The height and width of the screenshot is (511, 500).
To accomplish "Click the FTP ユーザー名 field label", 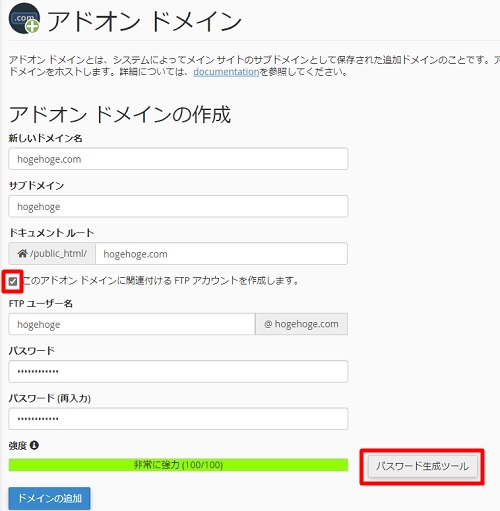I will tap(41, 303).
